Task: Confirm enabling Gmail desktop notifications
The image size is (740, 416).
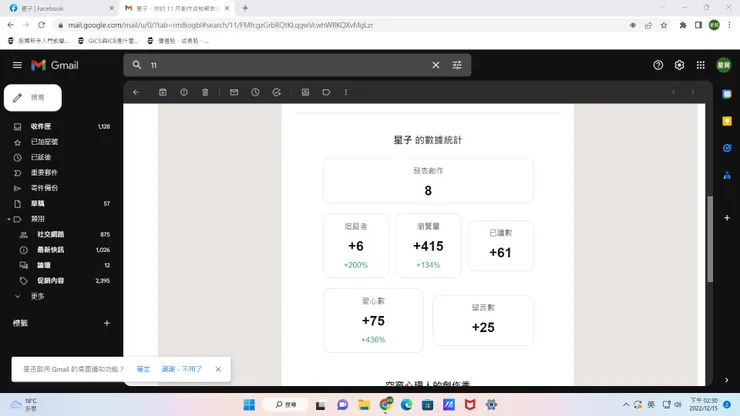Action: [143, 369]
